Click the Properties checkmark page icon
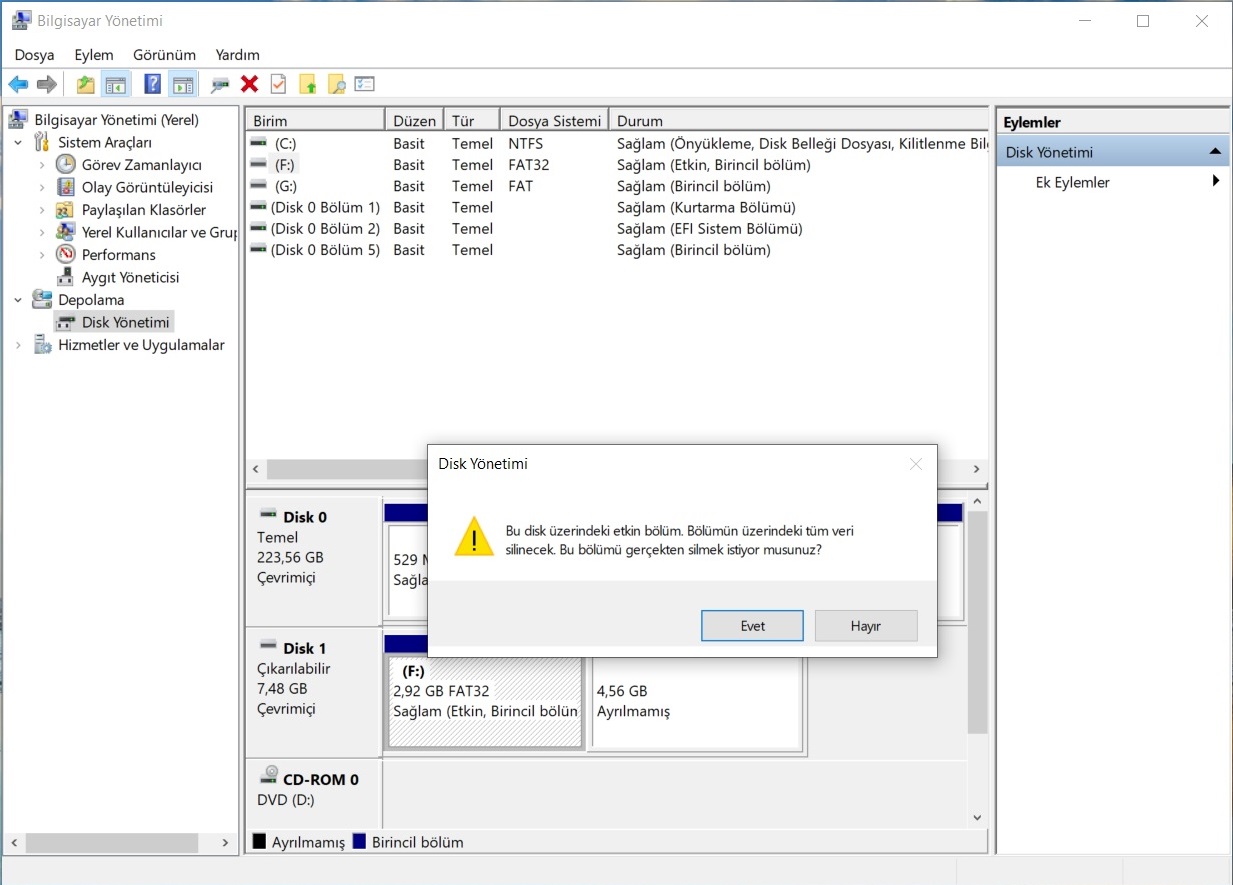The height and width of the screenshot is (885, 1233). (279, 85)
